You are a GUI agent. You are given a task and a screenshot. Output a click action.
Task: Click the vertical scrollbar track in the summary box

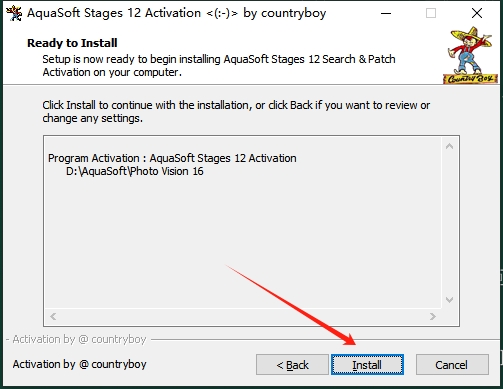(449, 223)
